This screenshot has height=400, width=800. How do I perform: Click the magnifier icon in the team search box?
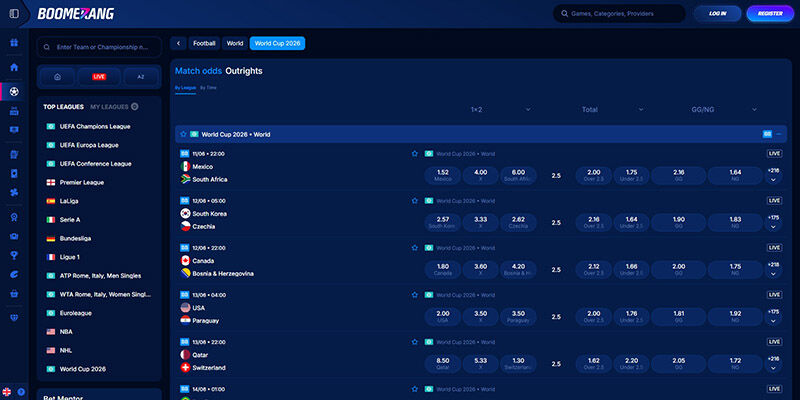(x=47, y=47)
